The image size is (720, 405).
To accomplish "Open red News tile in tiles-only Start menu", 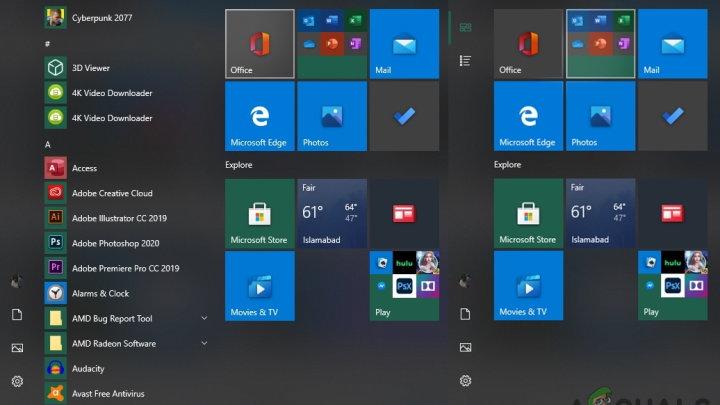I will click(x=673, y=214).
